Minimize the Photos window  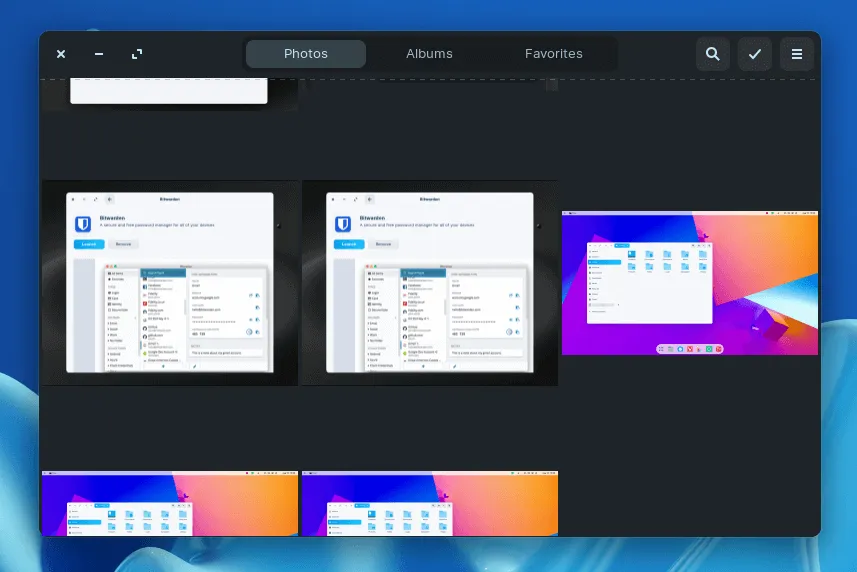coord(99,54)
